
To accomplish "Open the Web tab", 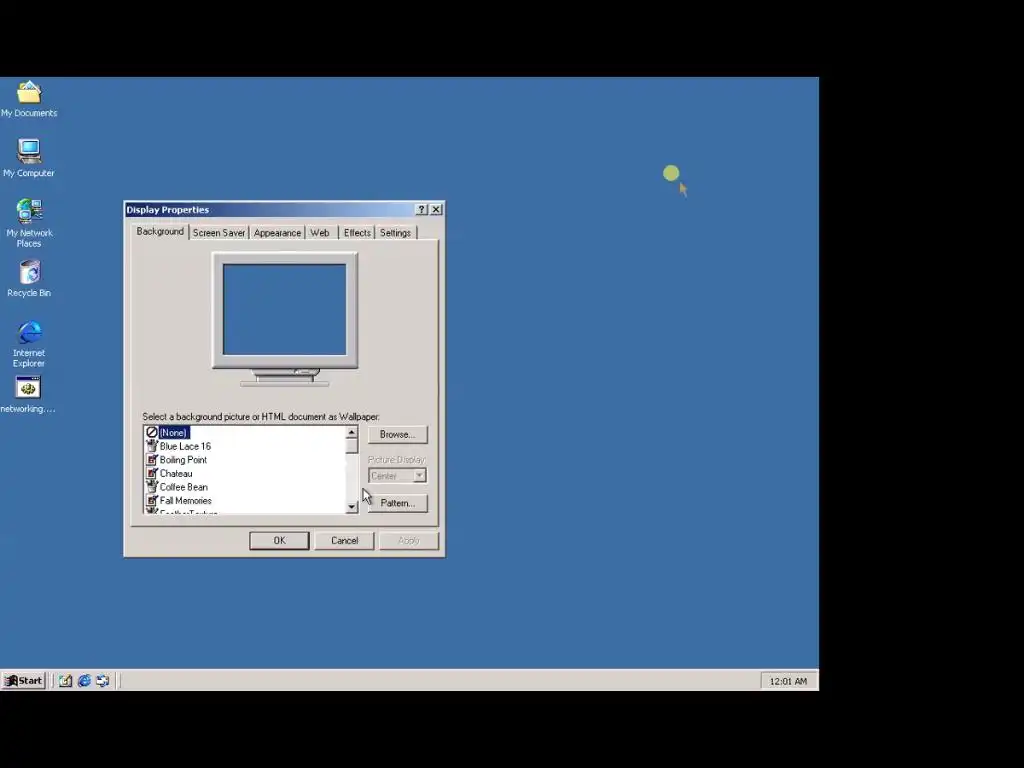I will tap(320, 232).
